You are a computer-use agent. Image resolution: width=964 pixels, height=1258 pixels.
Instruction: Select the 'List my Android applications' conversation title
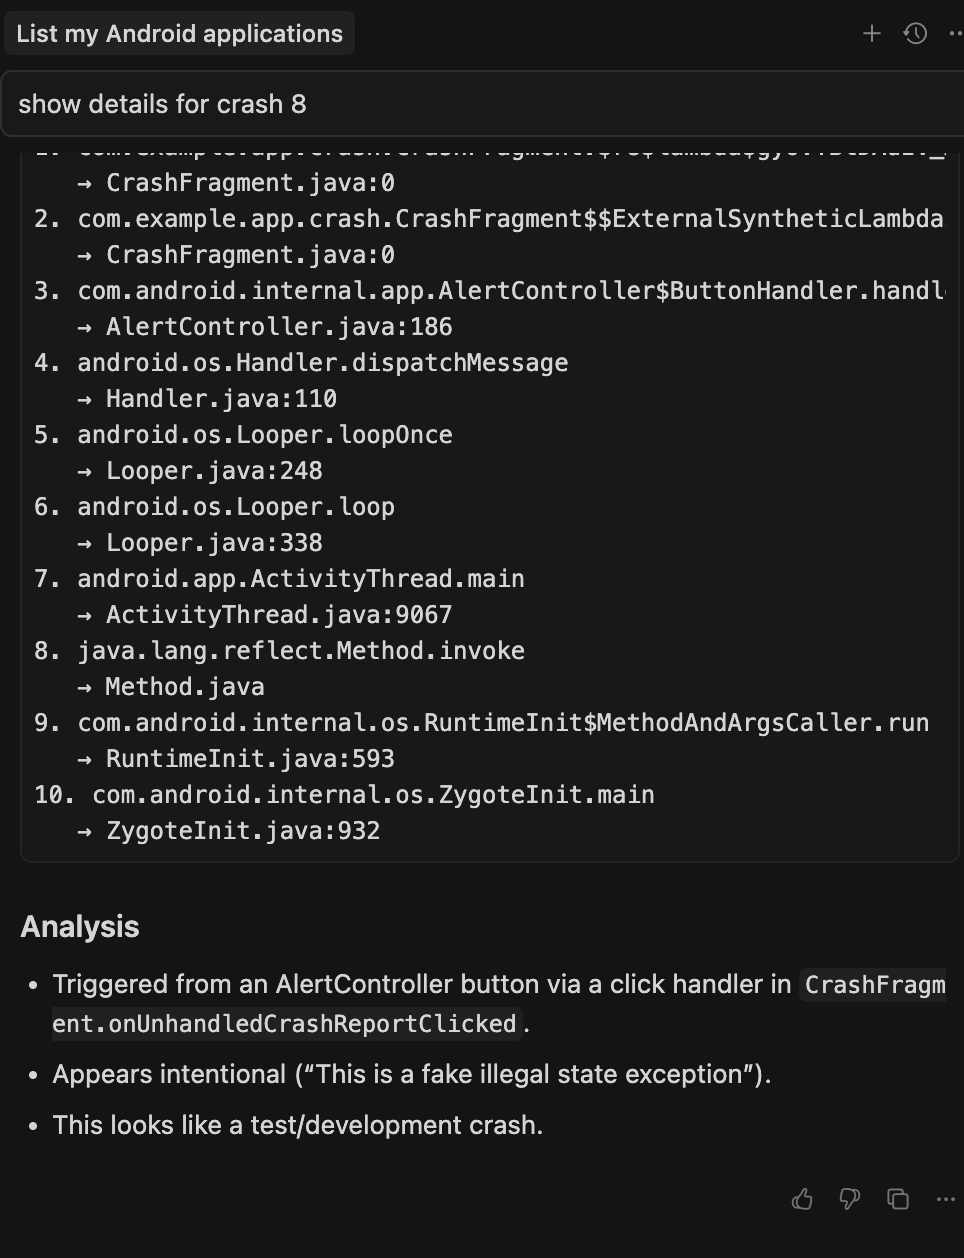179,33
